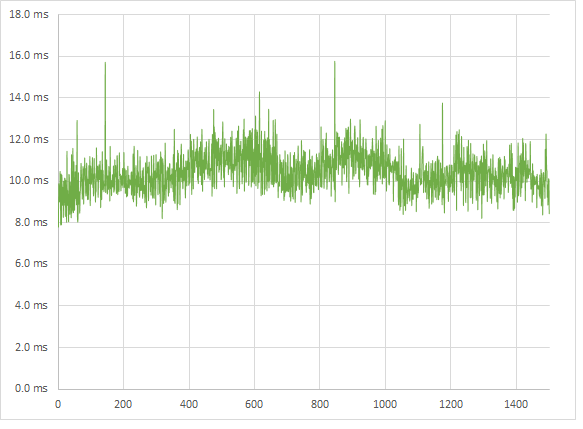Select the 800 x-axis label
The image size is (583, 429).
point(320,404)
